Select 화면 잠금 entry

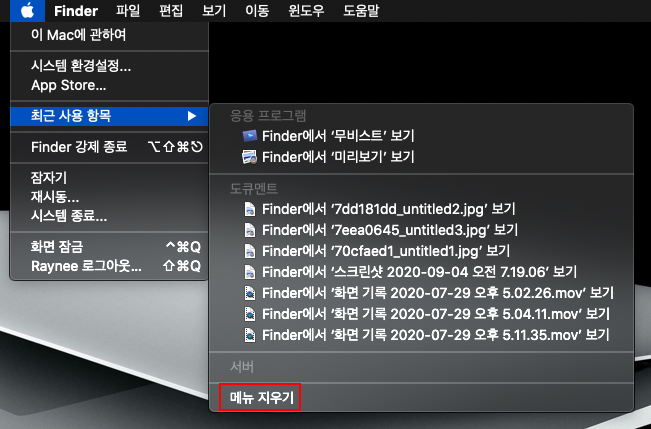(109, 247)
